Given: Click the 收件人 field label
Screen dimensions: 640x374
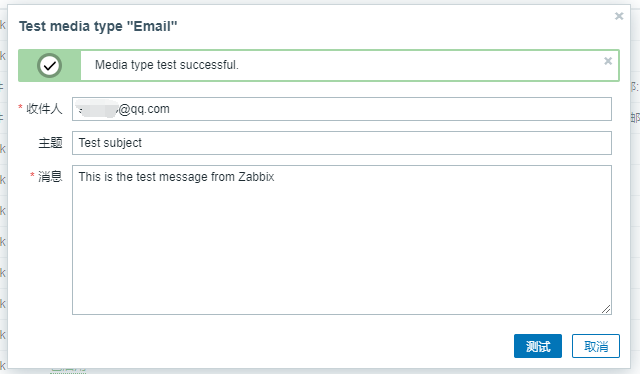Looking at the screenshot, I should (44, 109).
